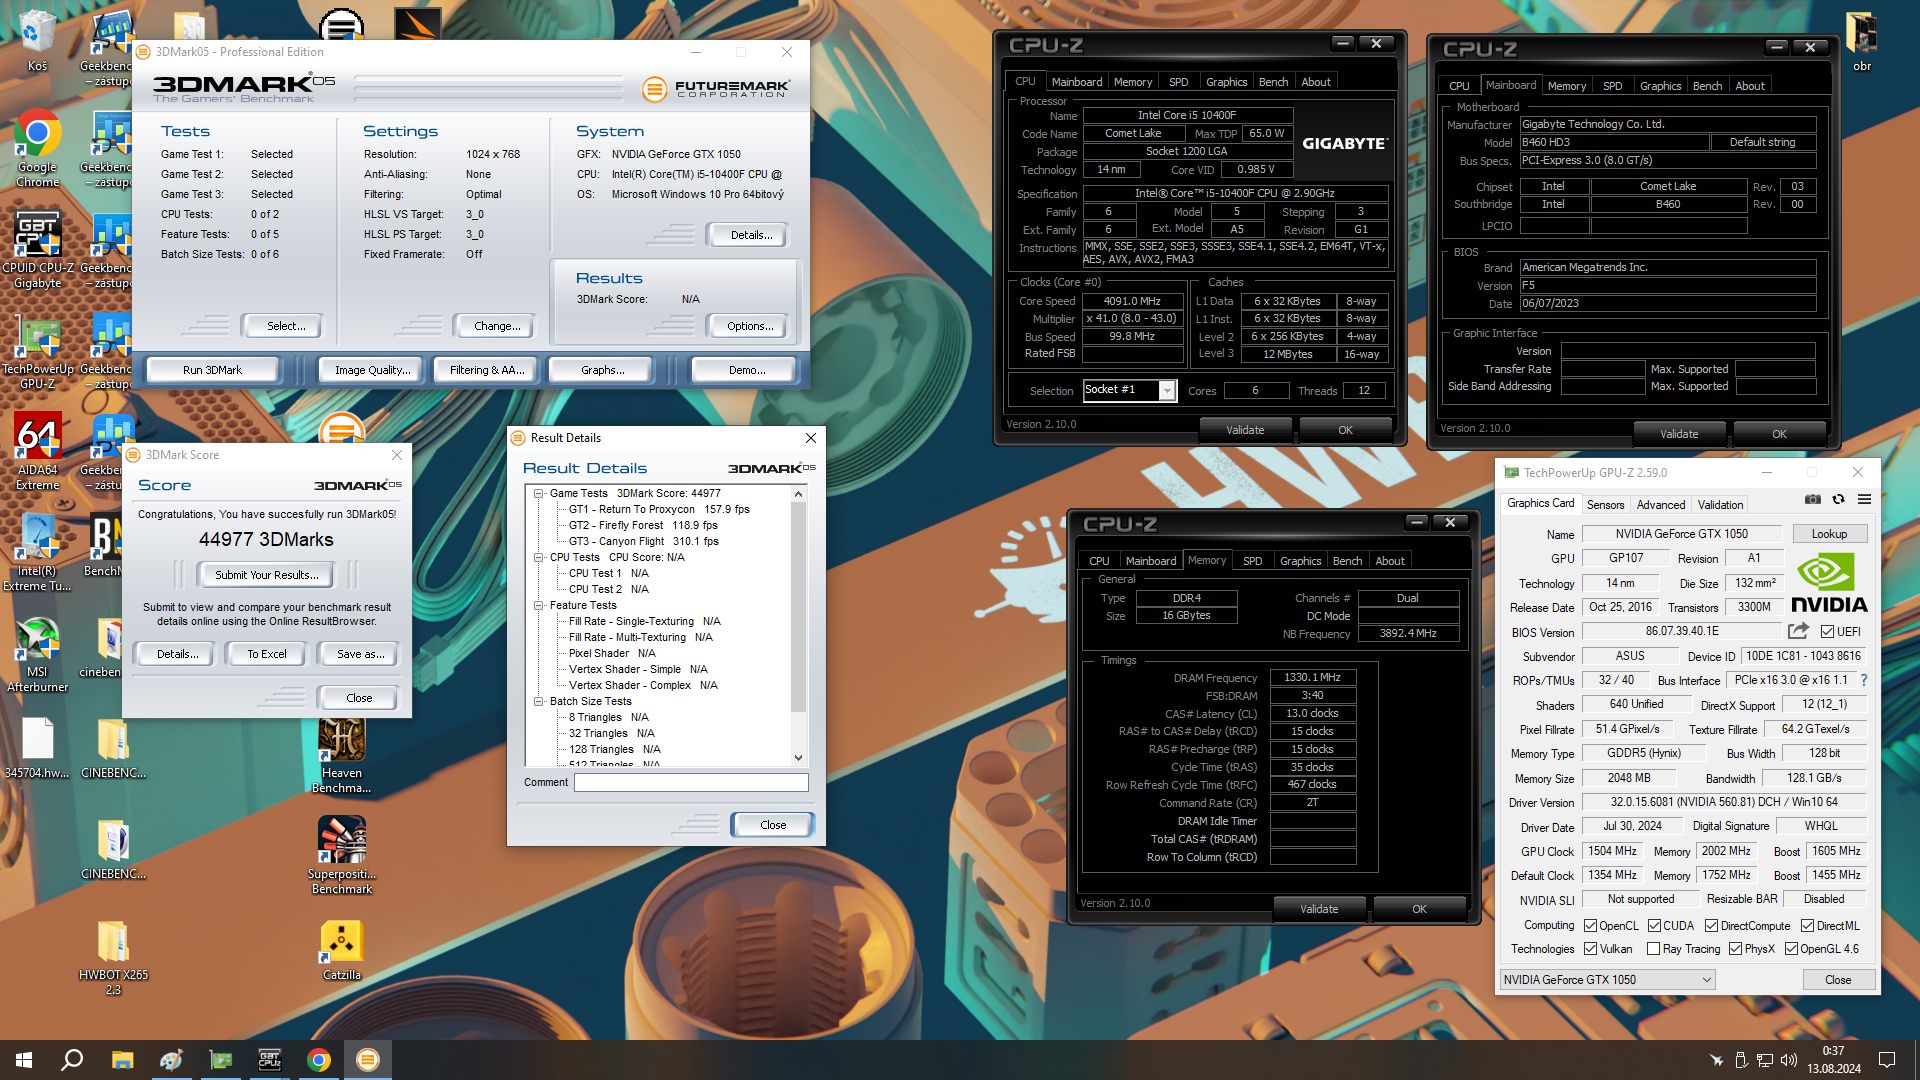The image size is (1920, 1080).
Task: Collapse the Batch Size Tests tree node
Action: (x=539, y=701)
